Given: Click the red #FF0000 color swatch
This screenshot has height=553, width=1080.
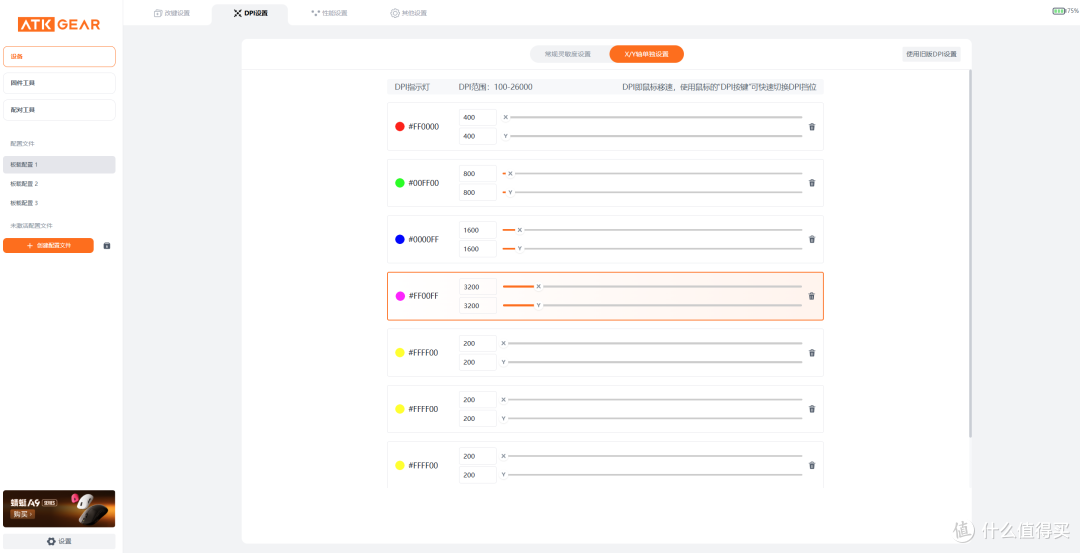Looking at the screenshot, I should (x=399, y=127).
